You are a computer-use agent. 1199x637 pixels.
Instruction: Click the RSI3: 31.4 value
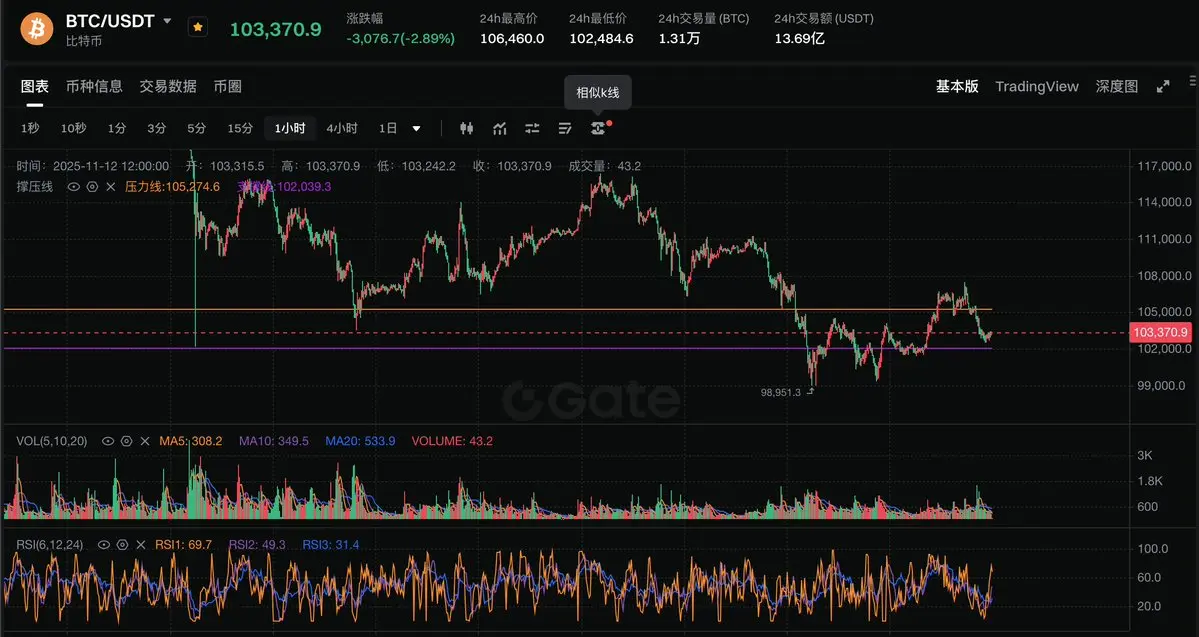point(330,545)
